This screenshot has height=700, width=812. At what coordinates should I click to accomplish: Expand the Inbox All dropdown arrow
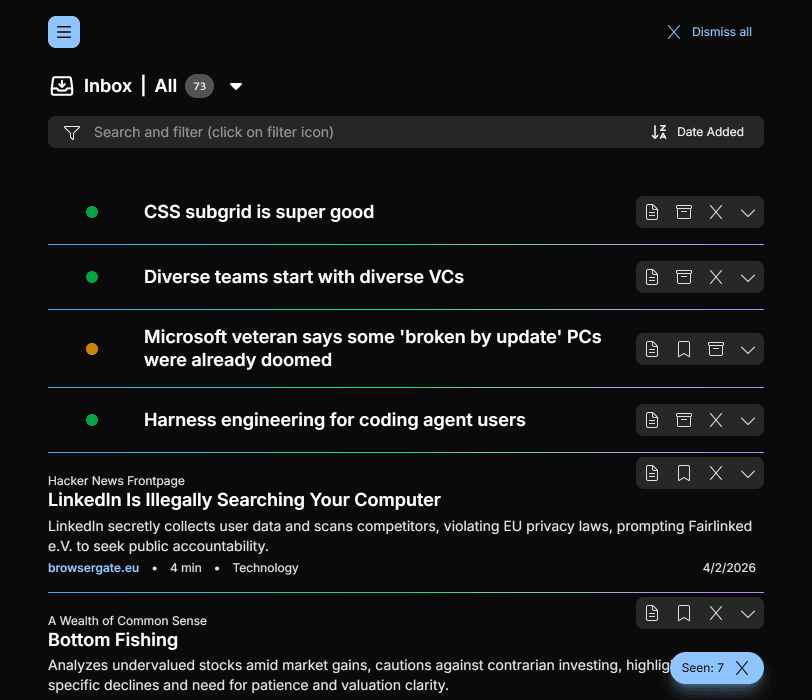click(x=236, y=86)
